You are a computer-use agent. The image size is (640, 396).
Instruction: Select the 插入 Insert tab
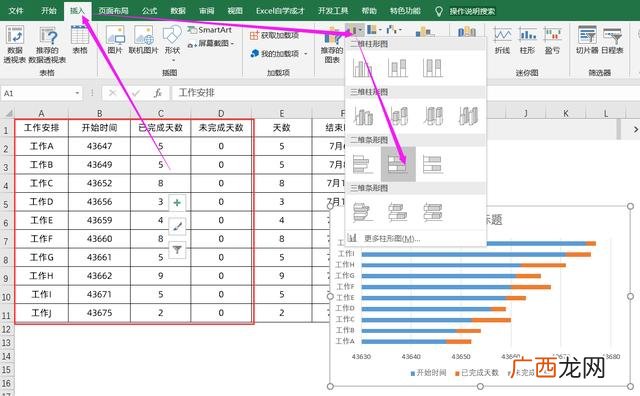77,11
